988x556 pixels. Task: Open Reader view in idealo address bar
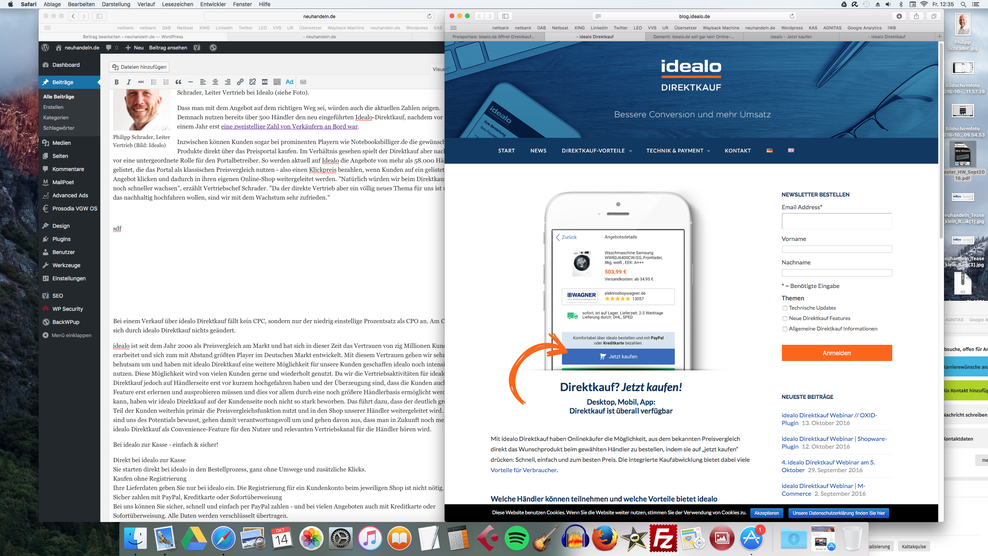[598, 16]
